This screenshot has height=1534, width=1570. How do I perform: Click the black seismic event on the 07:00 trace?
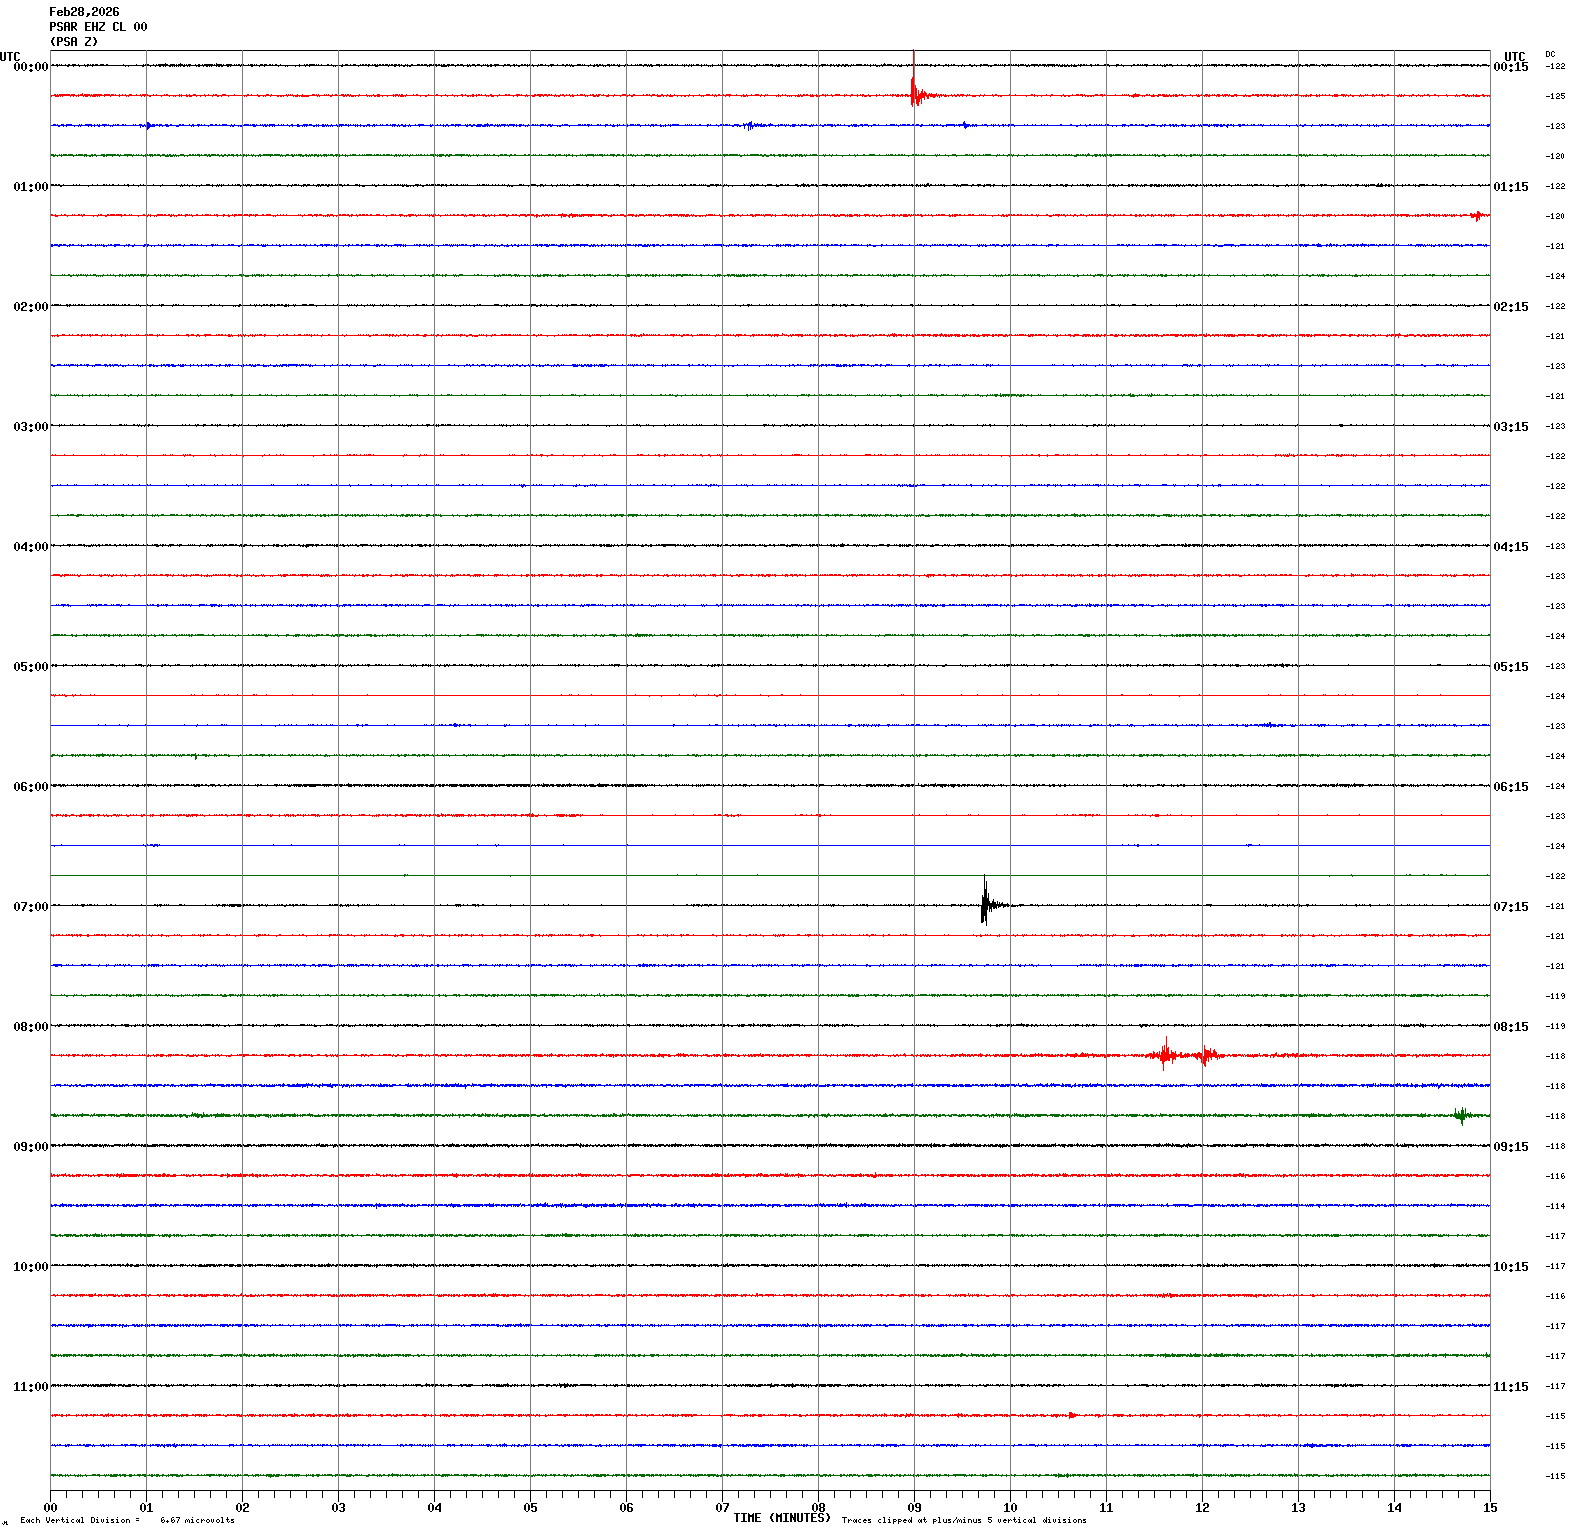tap(985, 904)
